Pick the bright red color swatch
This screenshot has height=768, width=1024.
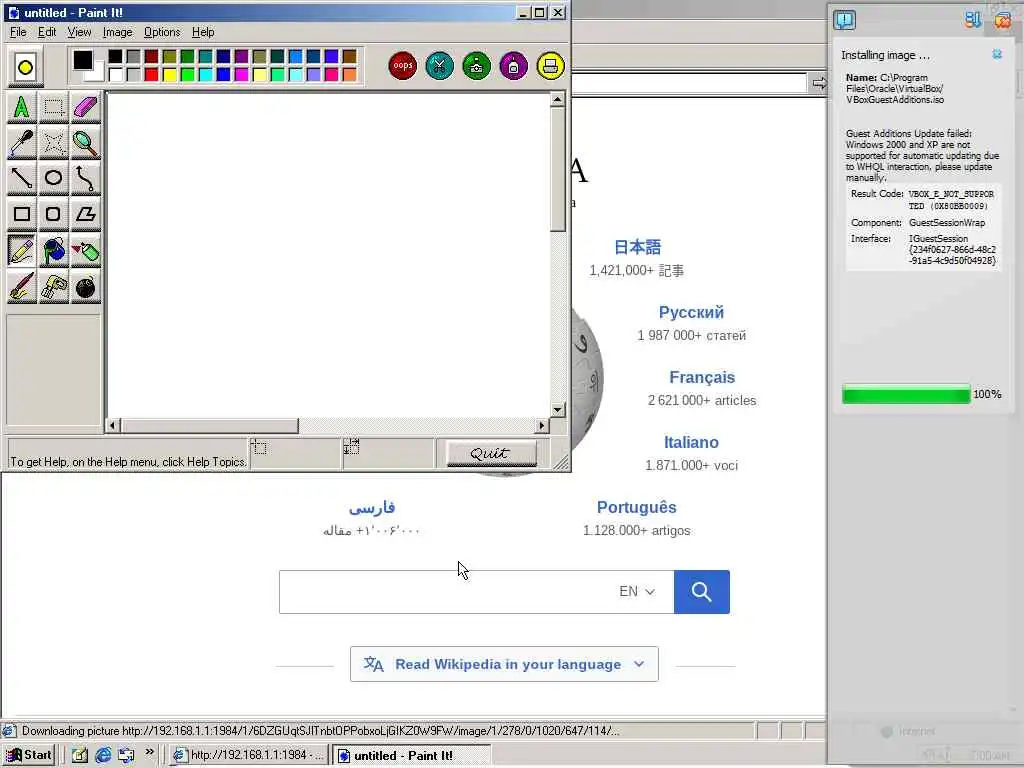(x=152, y=75)
